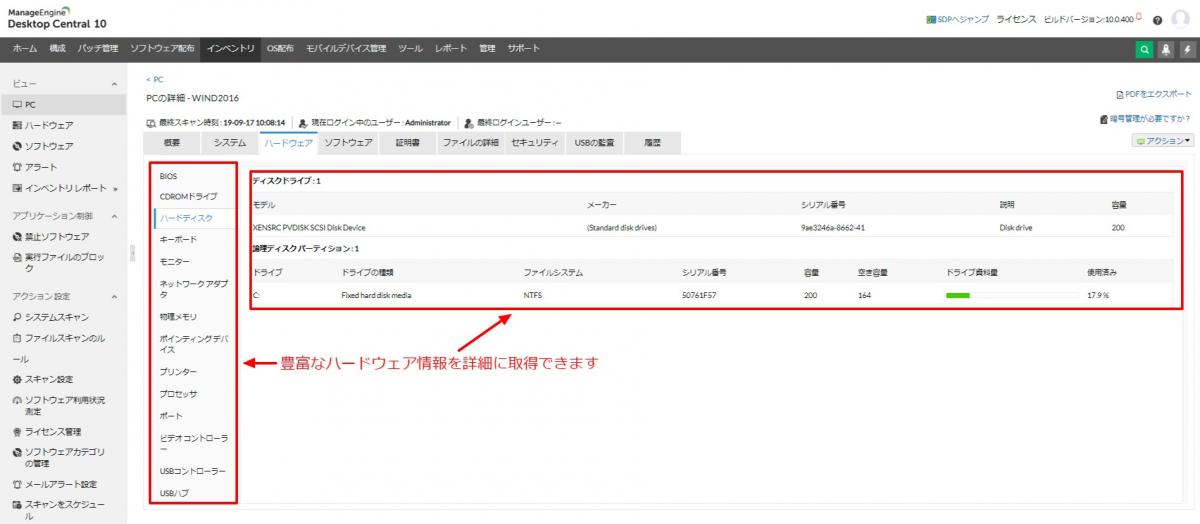Select USBコントローラー in the hardware list
The image size is (1200, 524).
[193, 471]
